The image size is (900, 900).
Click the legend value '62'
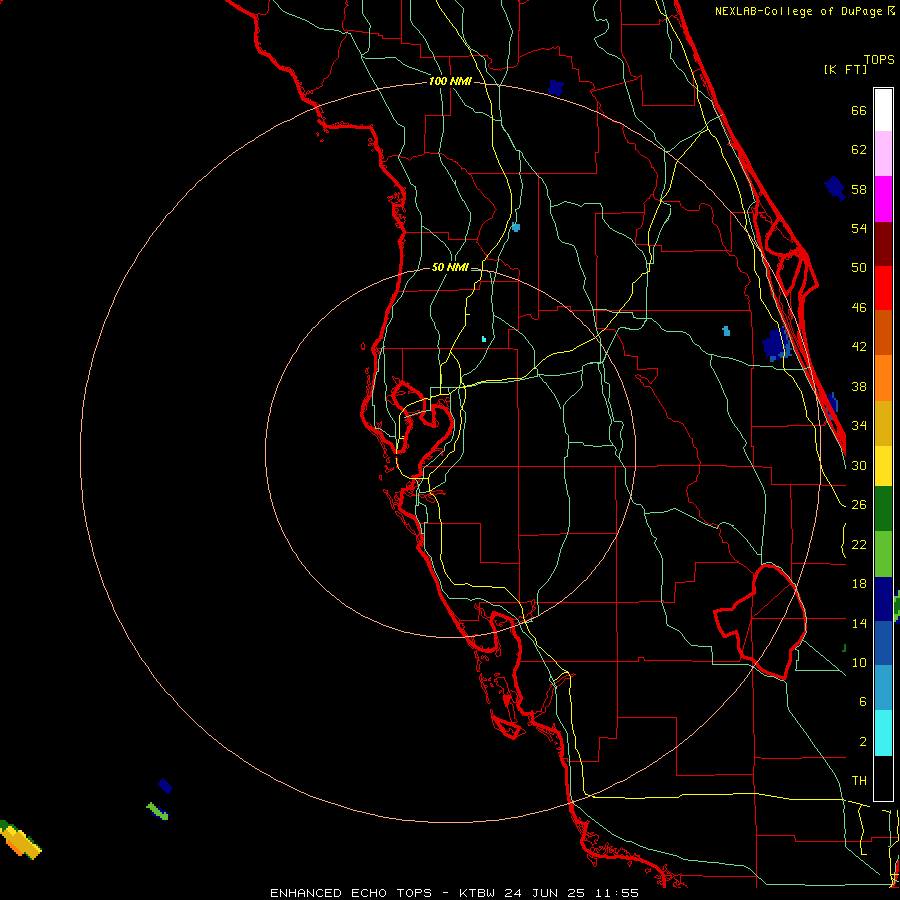[859, 150]
